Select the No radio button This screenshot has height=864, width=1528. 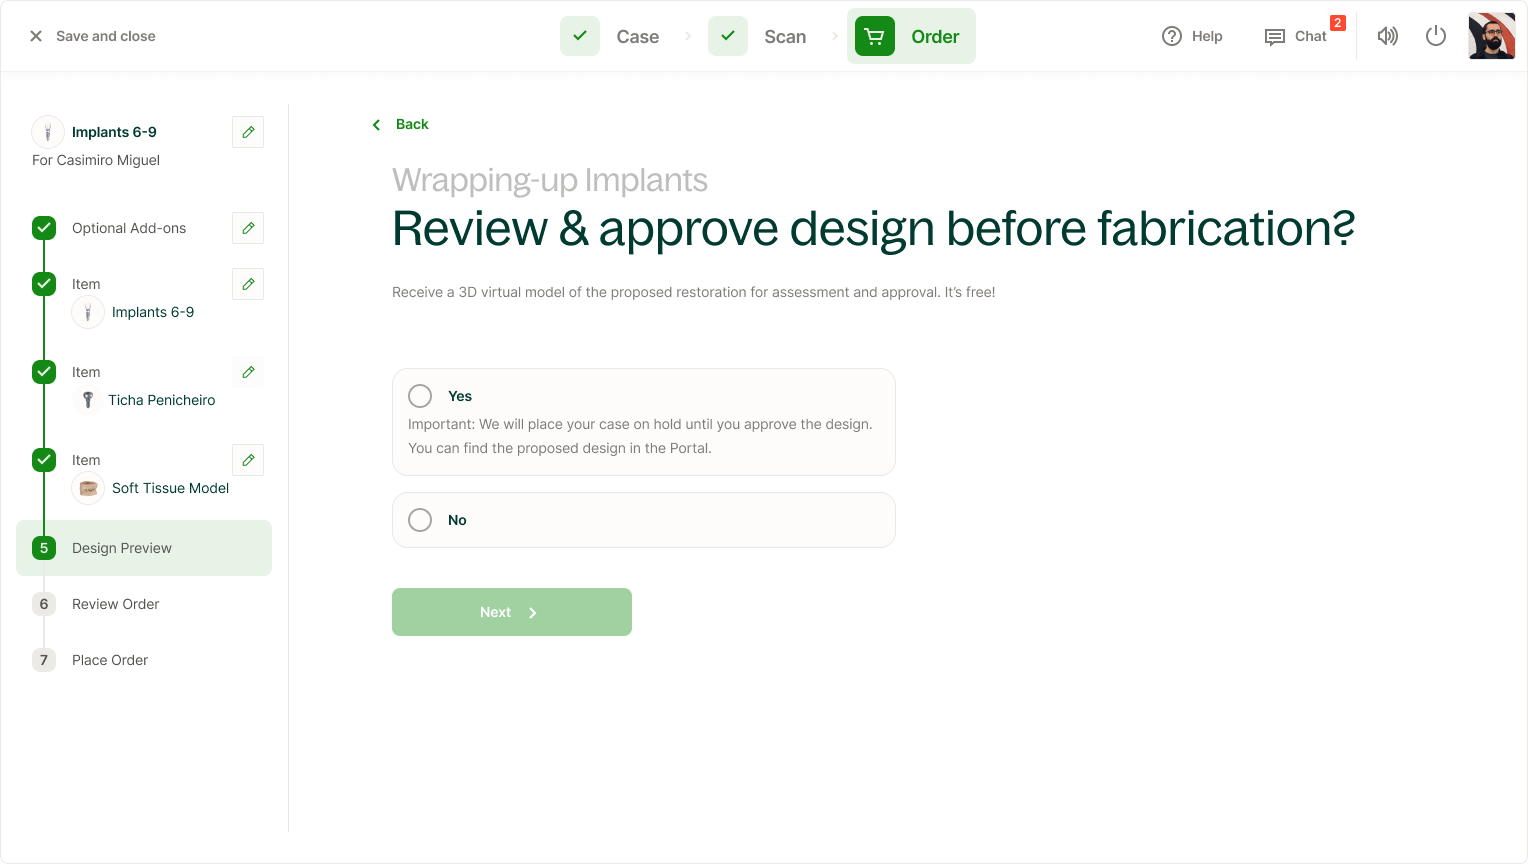[x=420, y=520]
